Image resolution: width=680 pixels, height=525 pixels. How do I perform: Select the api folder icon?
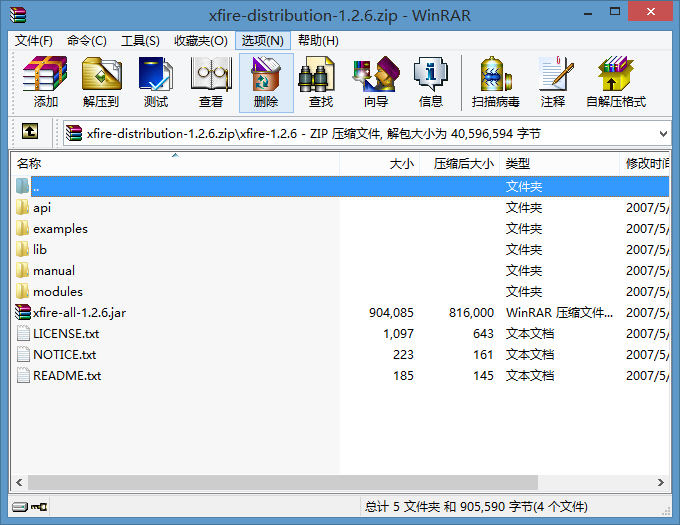coord(22,207)
